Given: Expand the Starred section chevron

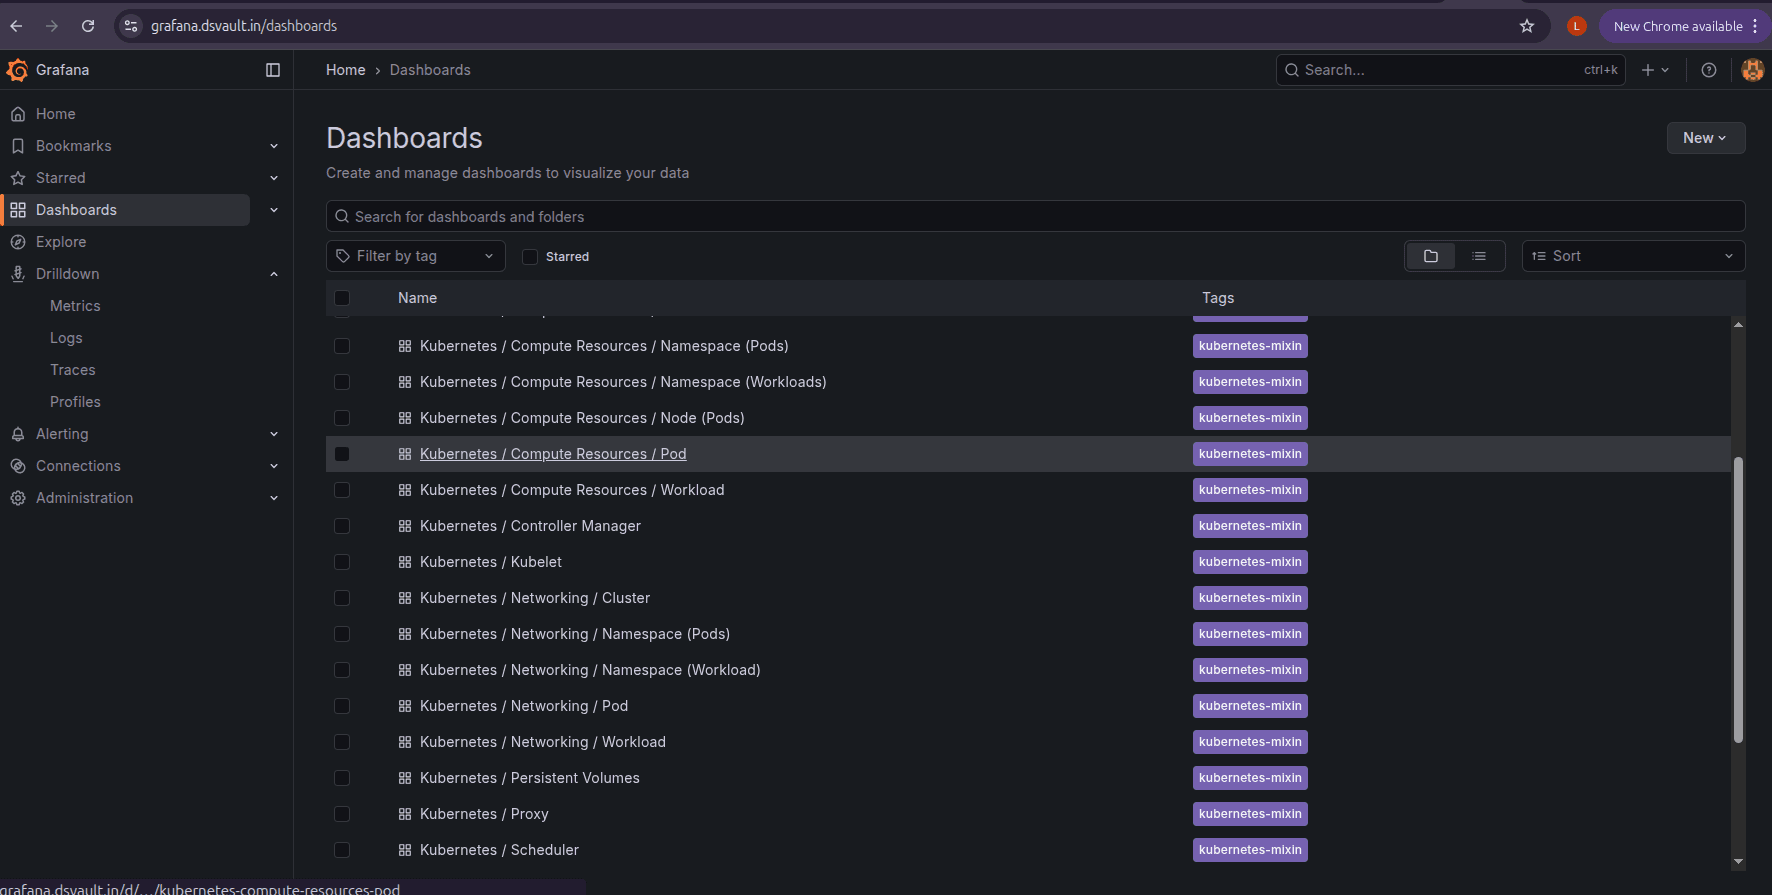Looking at the screenshot, I should [274, 178].
